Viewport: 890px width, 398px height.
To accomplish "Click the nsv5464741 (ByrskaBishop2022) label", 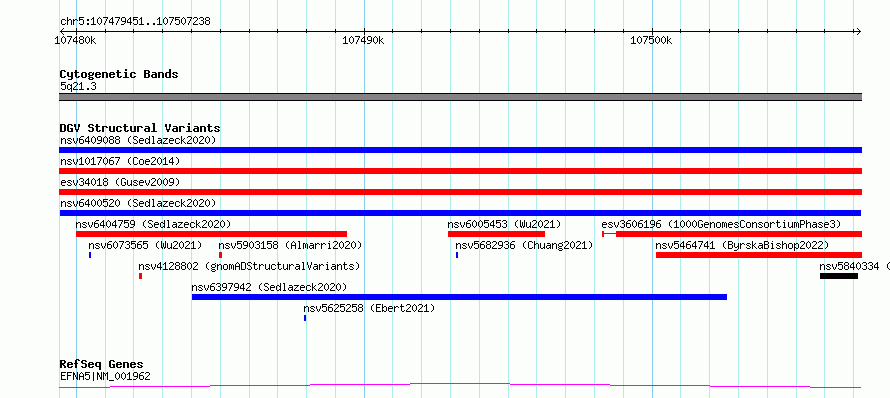I will pyautogui.click(x=742, y=245).
